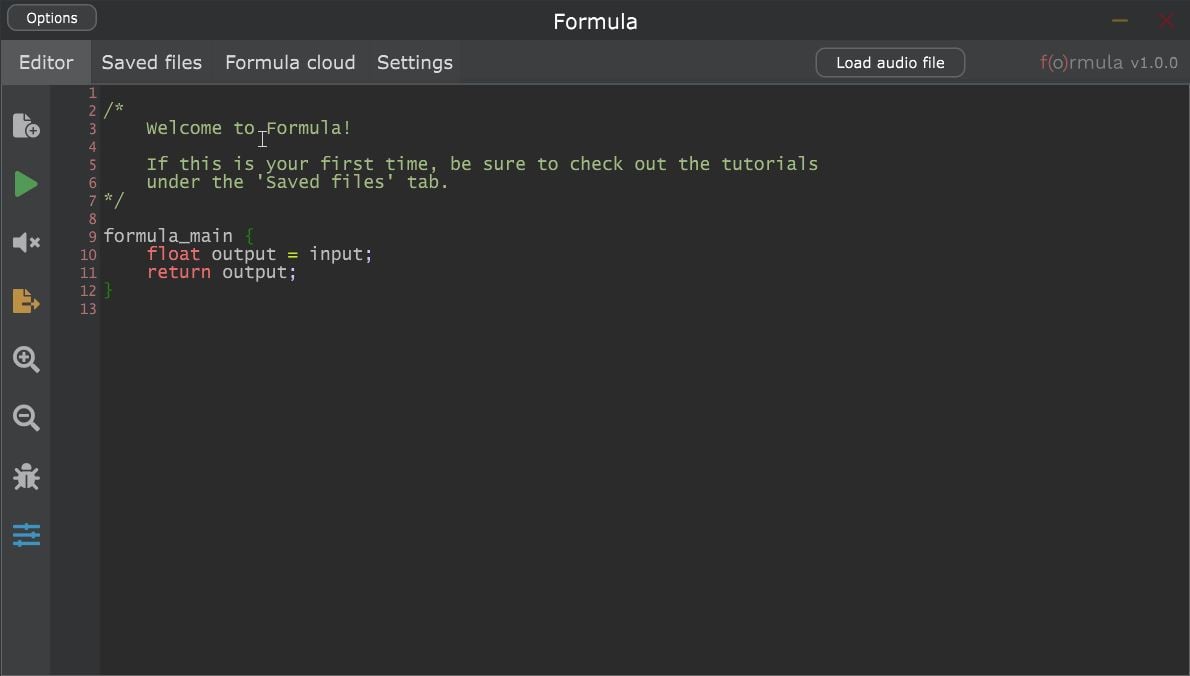Minimize the Formula window
This screenshot has height=676, width=1190.
coord(1120,20)
